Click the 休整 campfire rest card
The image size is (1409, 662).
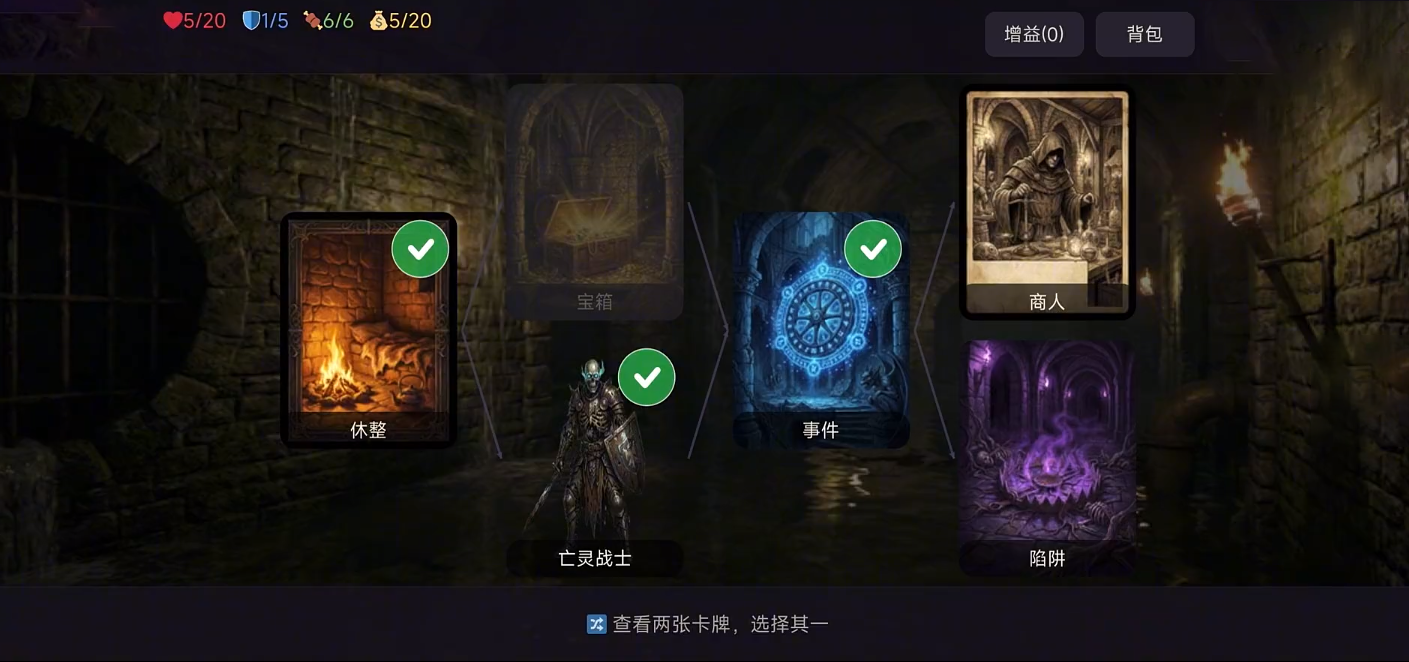point(369,330)
